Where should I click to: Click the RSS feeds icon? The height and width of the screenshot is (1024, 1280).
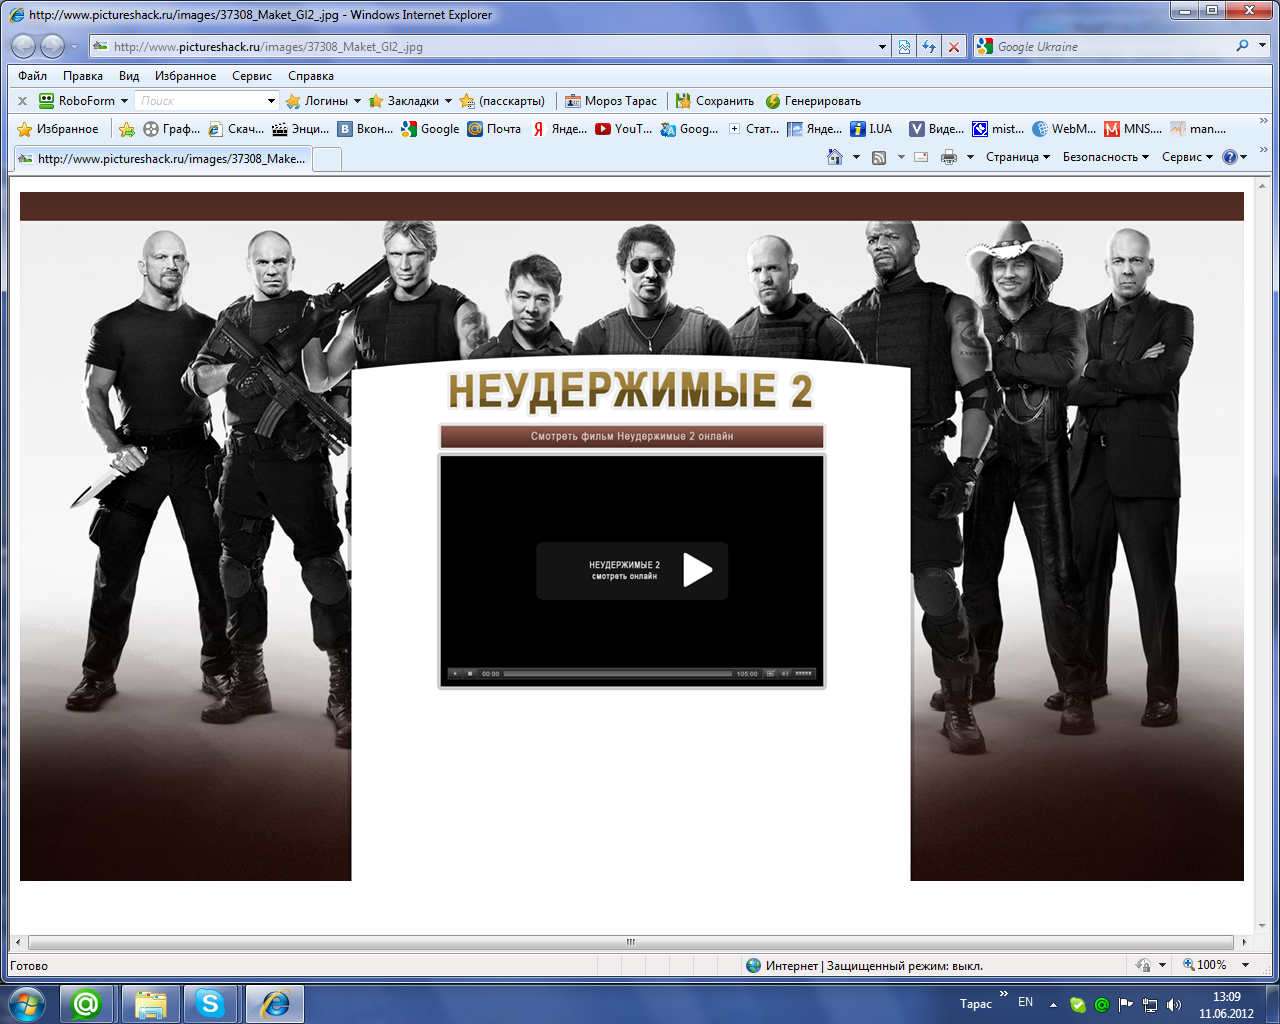tap(879, 157)
